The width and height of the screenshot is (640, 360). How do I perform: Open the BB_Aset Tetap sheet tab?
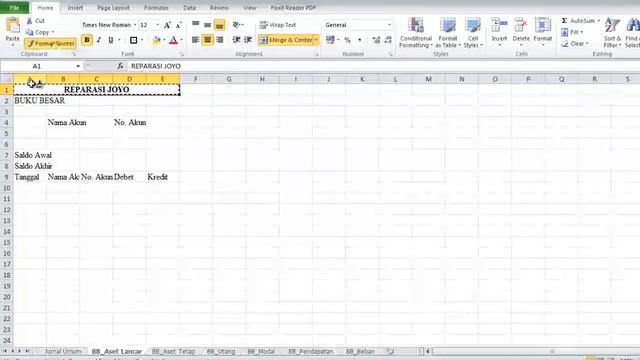coord(173,351)
